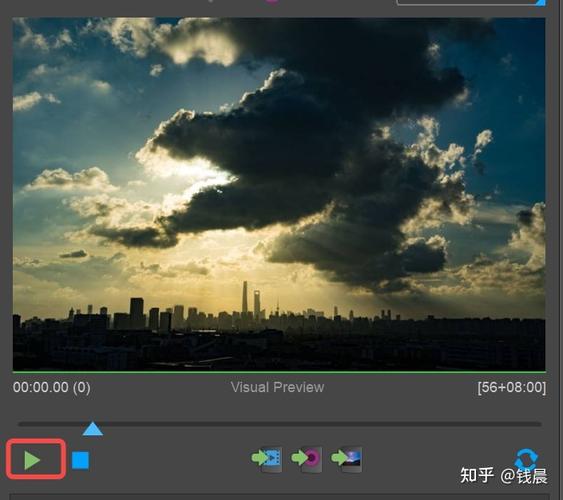563x500 pixels.
Task: Click the purple lens export icon
Action: (x=307, y=458)
